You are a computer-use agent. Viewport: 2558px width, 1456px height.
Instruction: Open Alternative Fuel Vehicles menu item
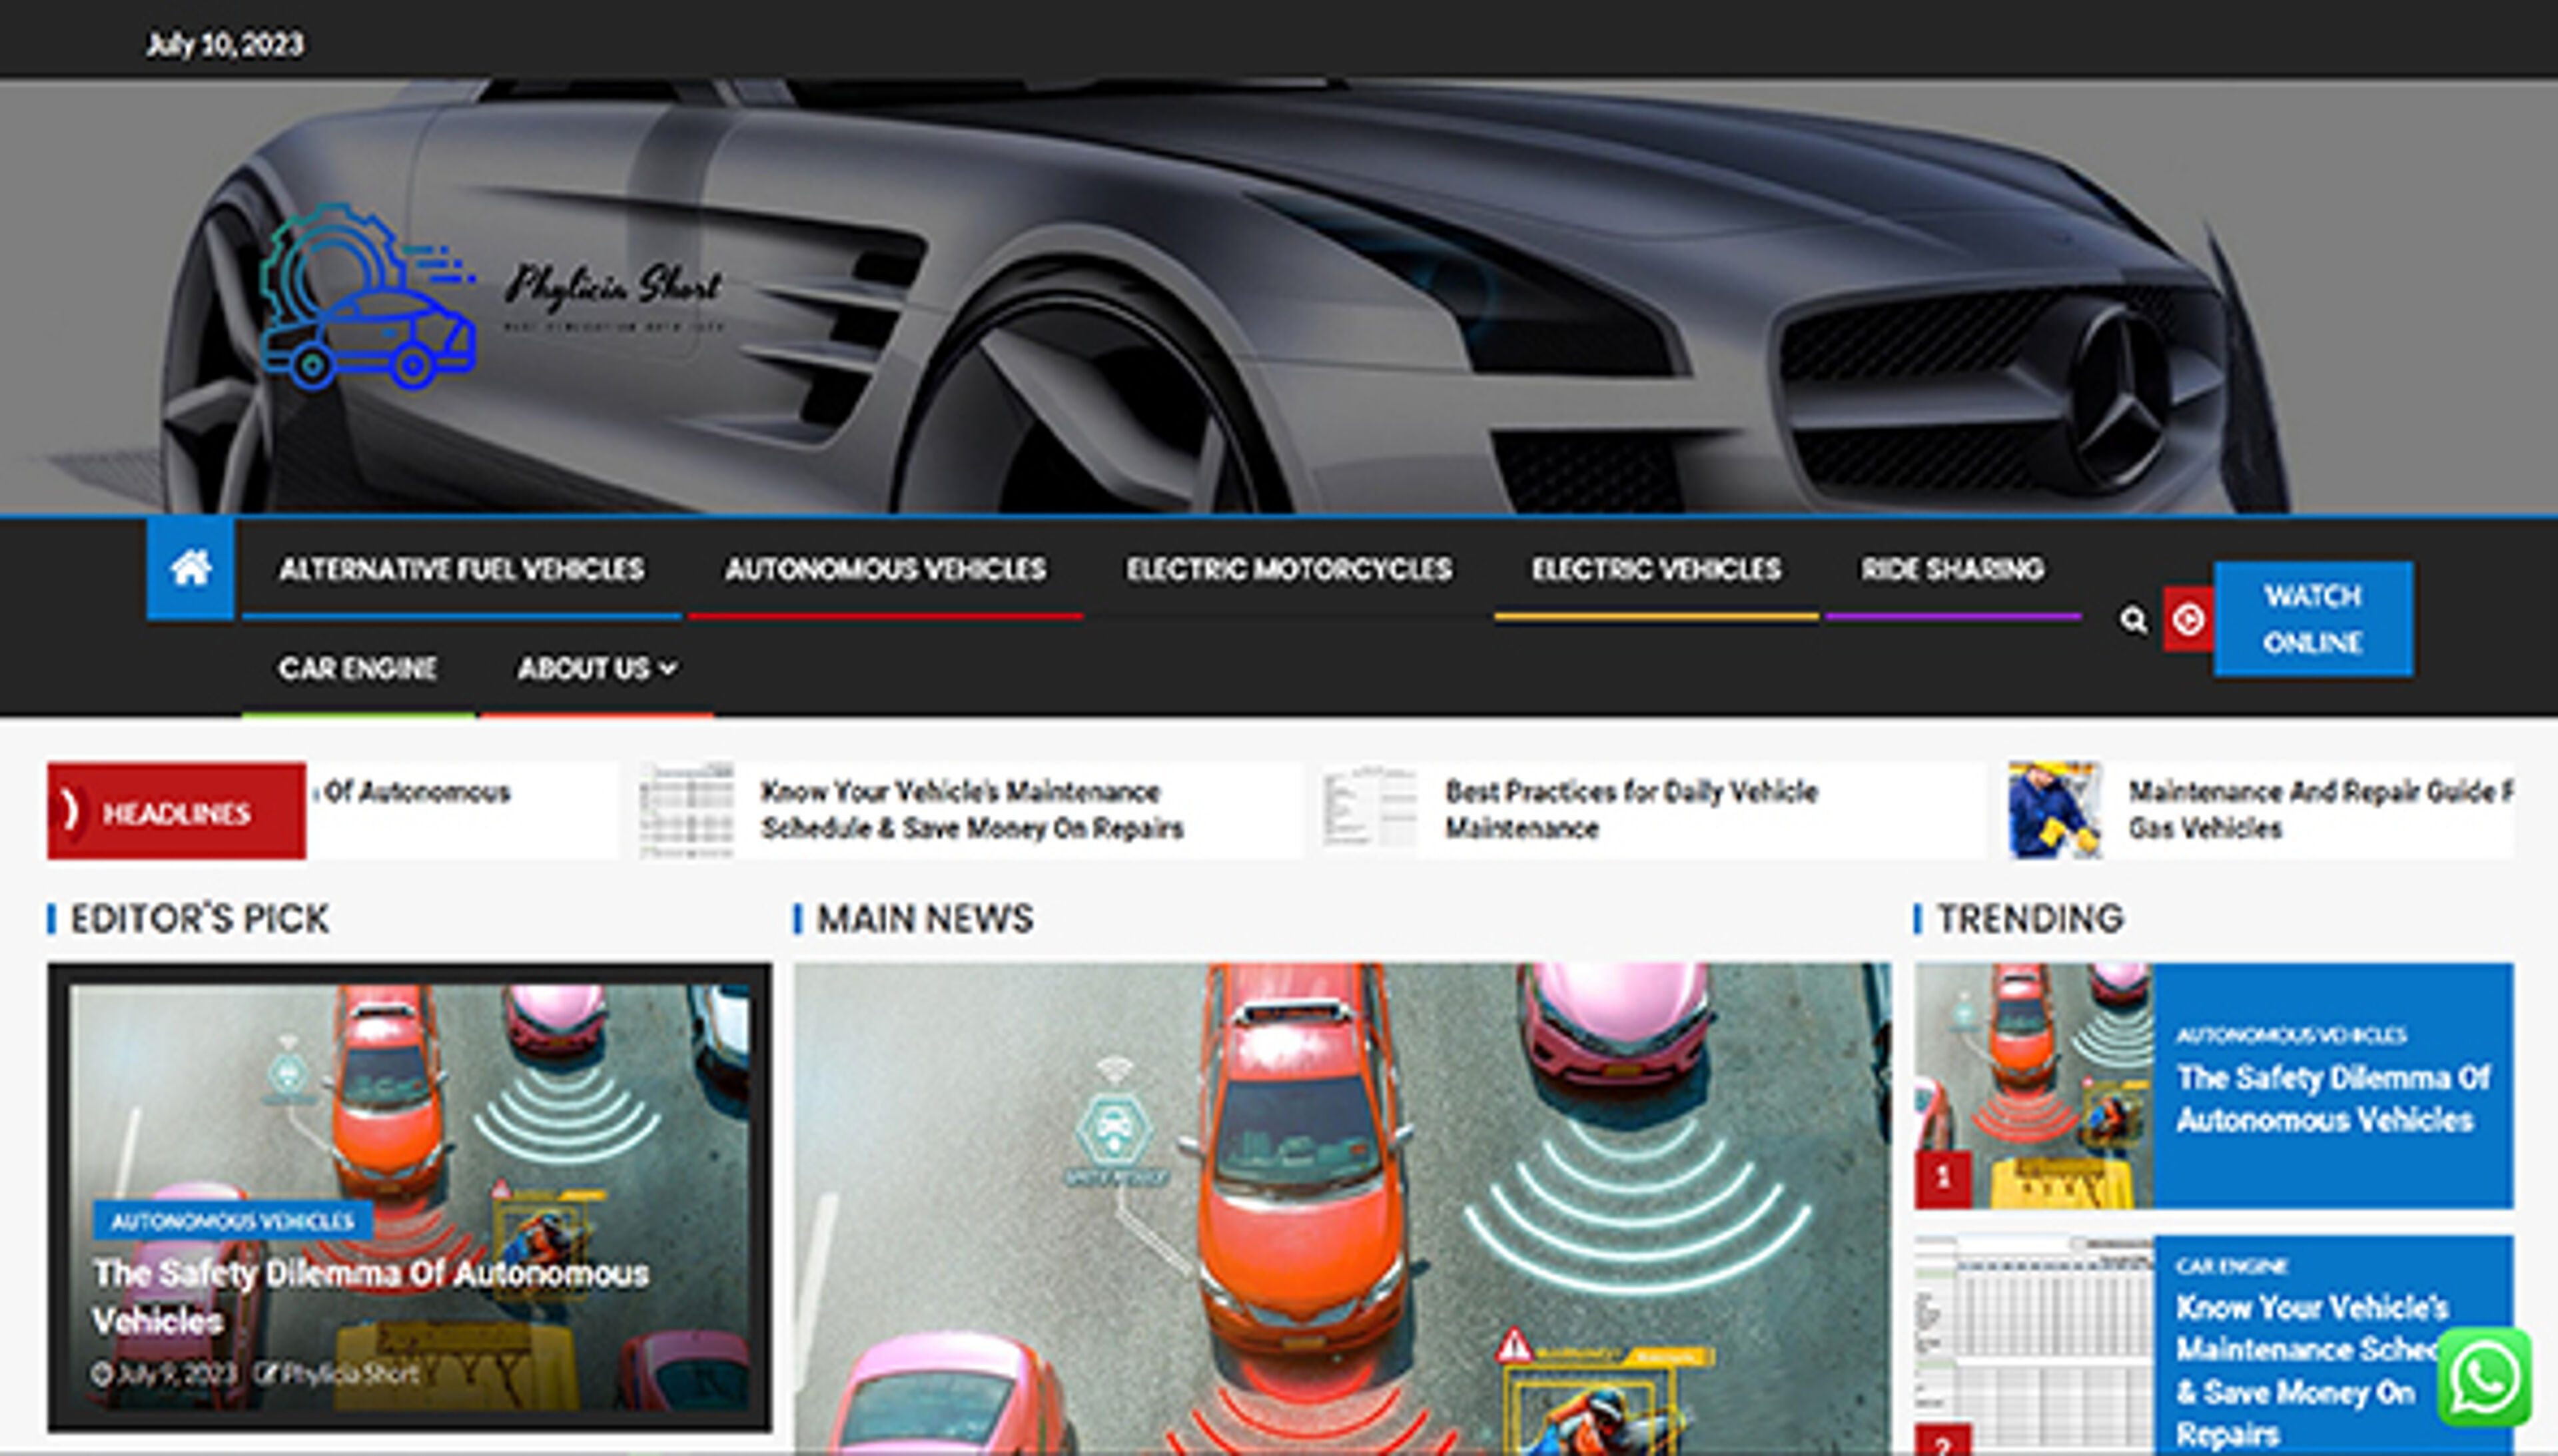[461, 569]
